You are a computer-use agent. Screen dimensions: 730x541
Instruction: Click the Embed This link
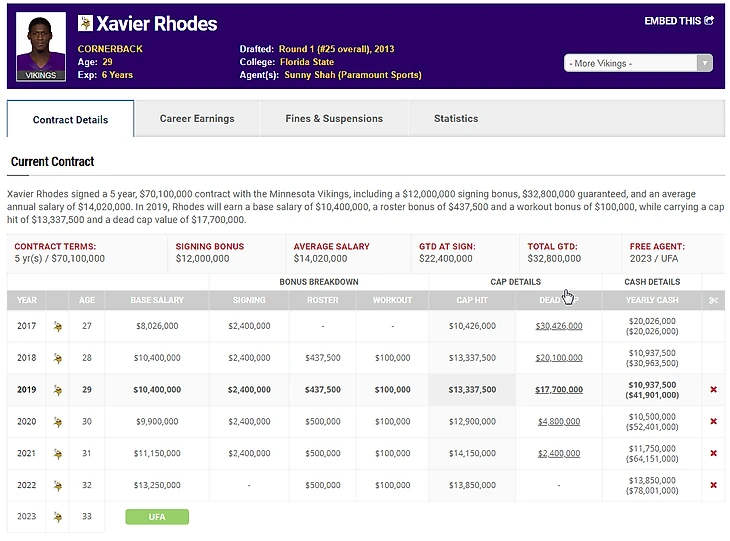(x=679, y=20)
